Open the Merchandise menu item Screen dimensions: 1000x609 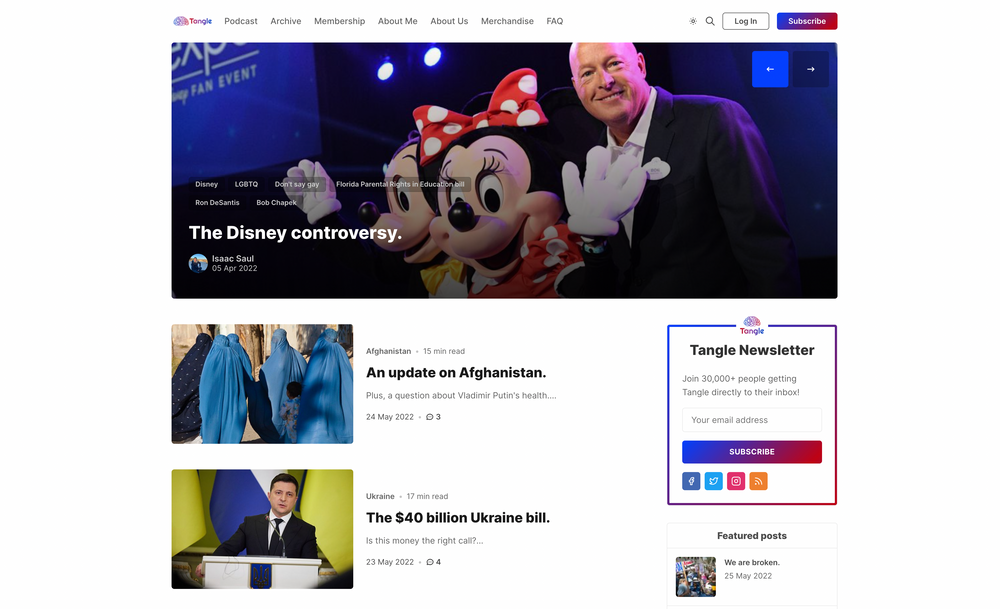pos(507,20)
